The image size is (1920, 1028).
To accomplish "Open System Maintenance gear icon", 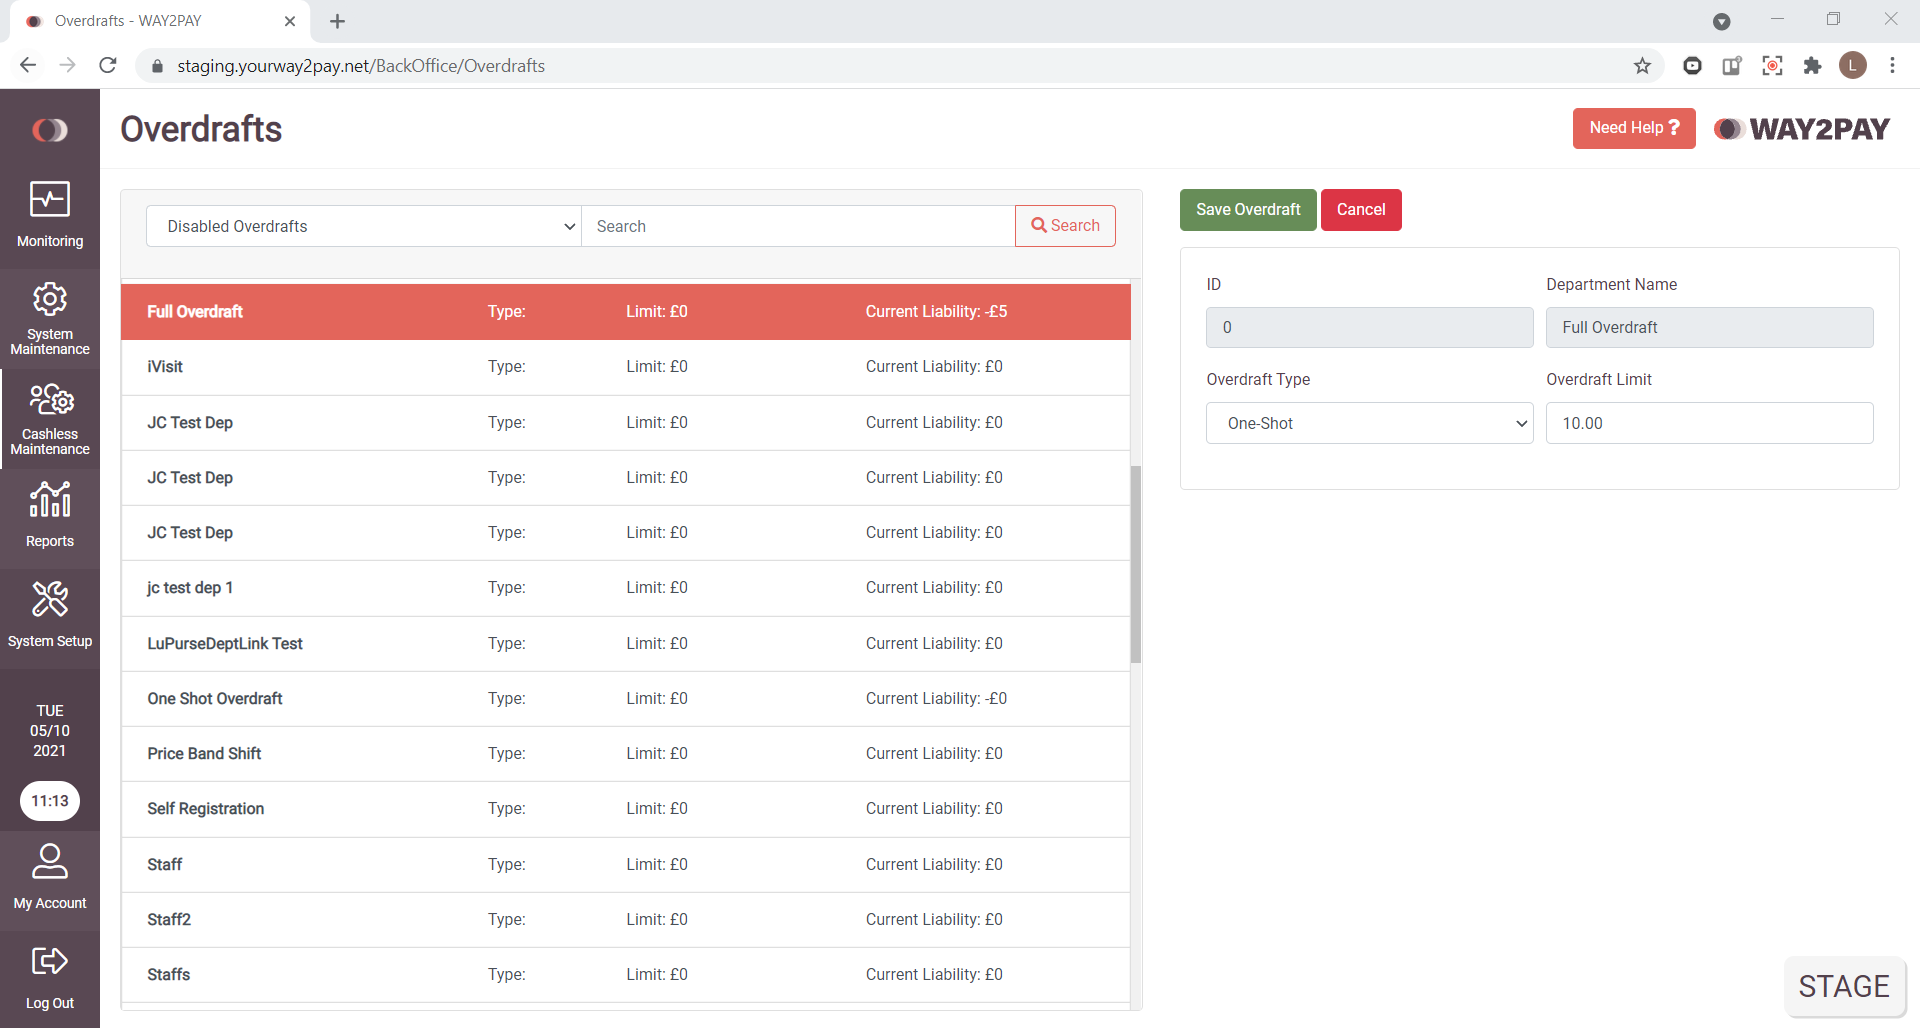I will click(50, 299).
